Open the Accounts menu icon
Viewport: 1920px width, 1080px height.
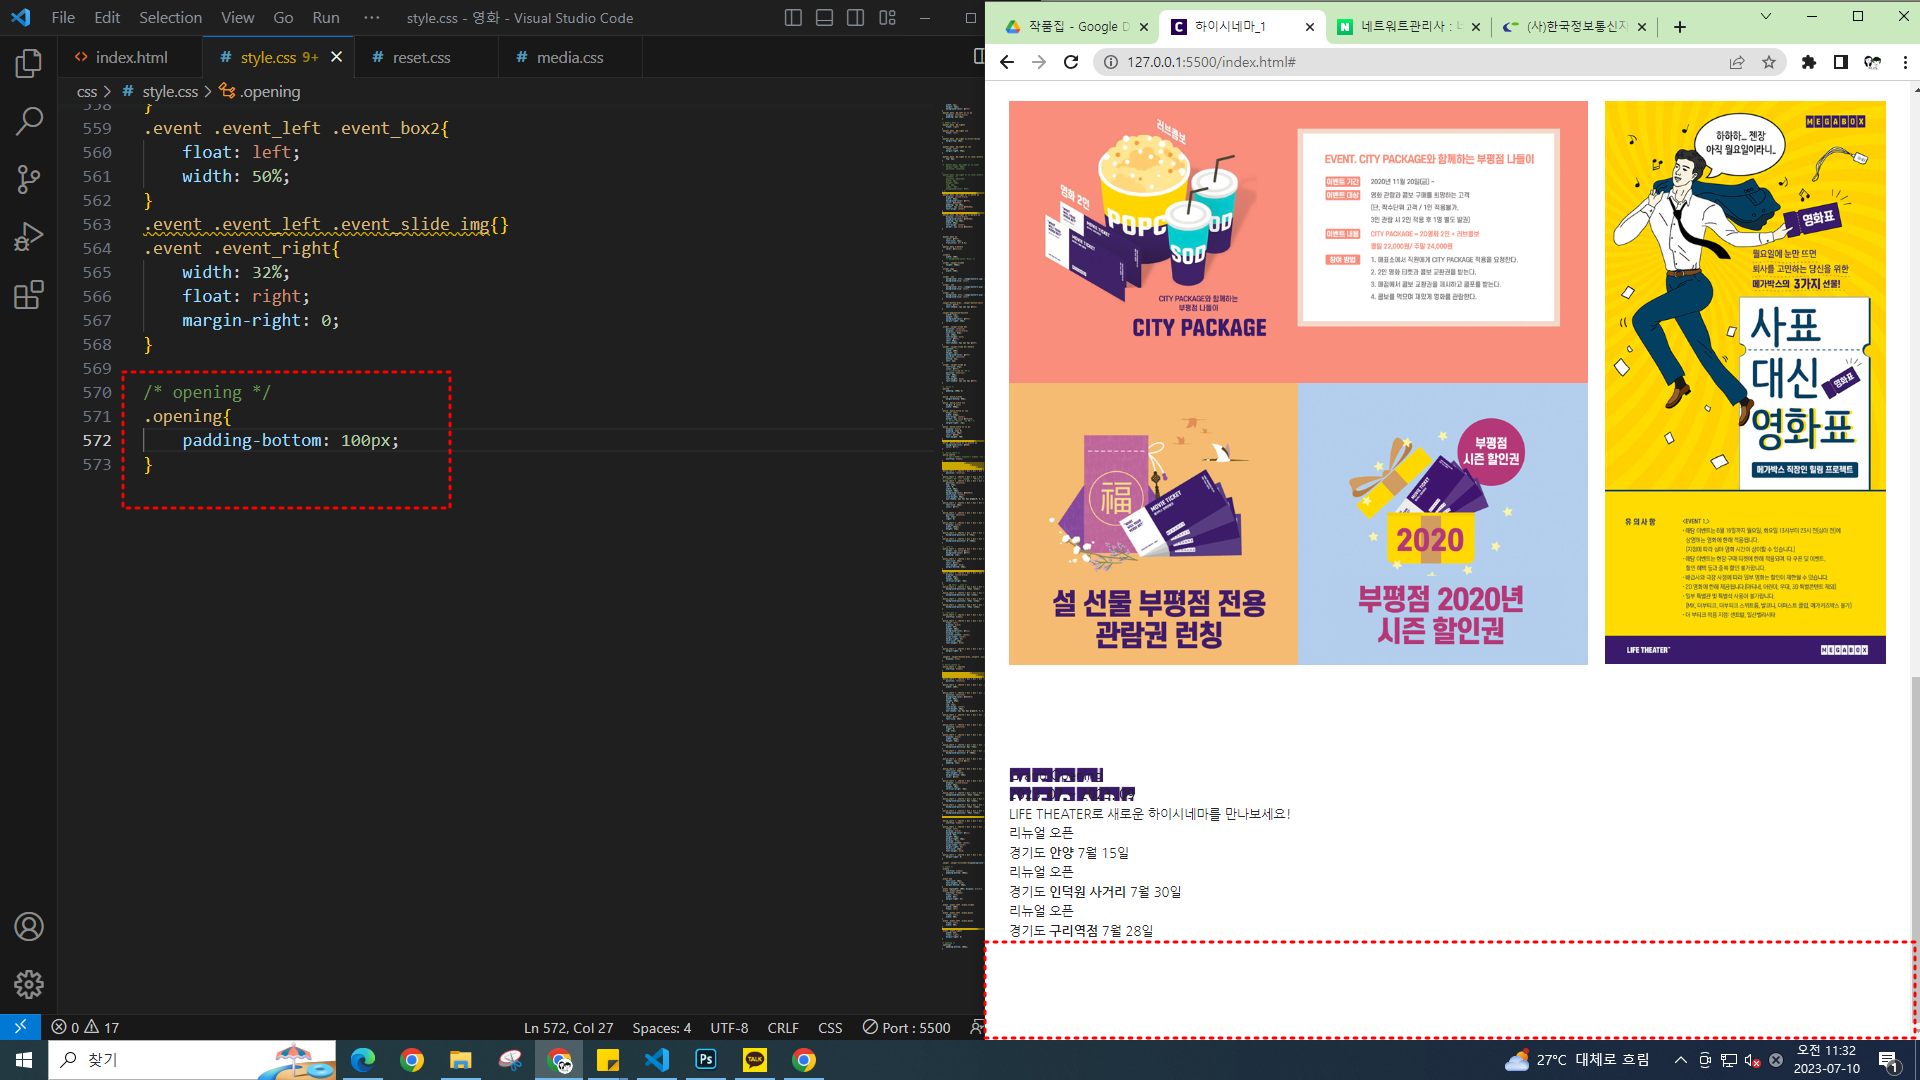[28, 927]
